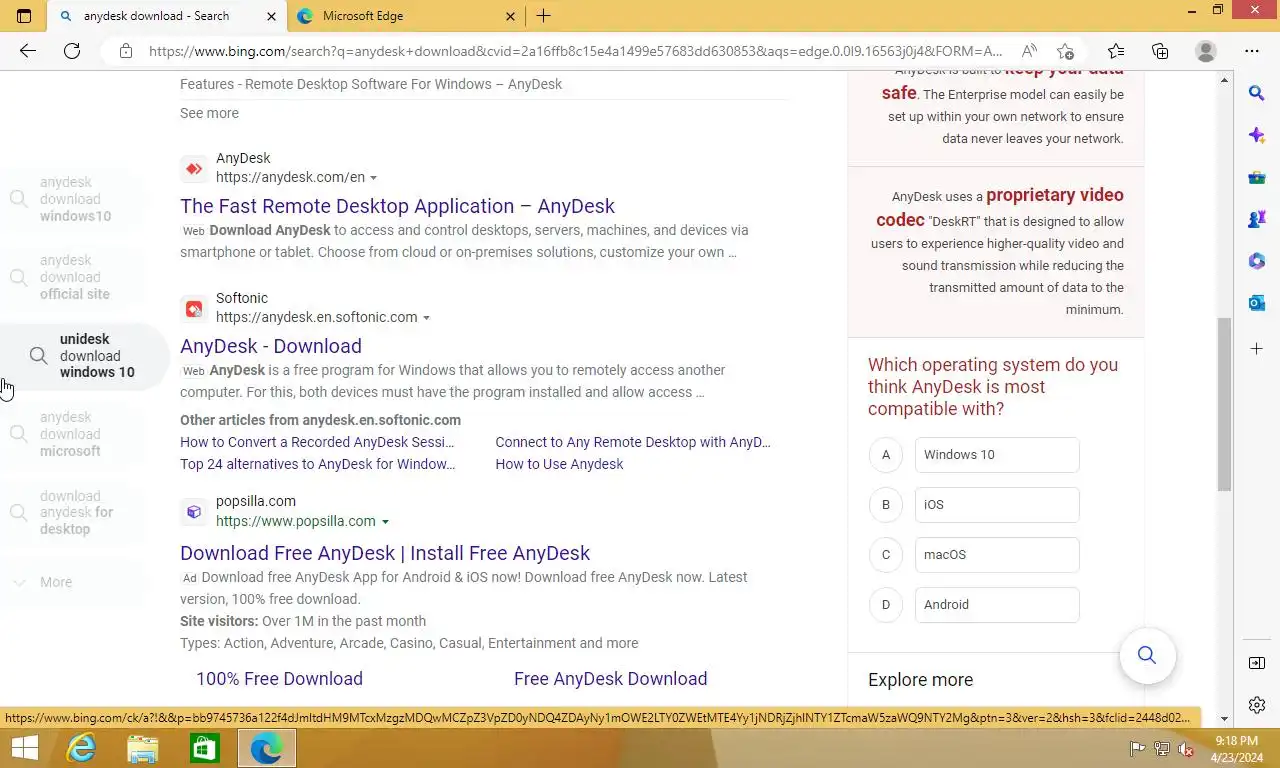Open AnyDesk - Download Softonic result

271,346
